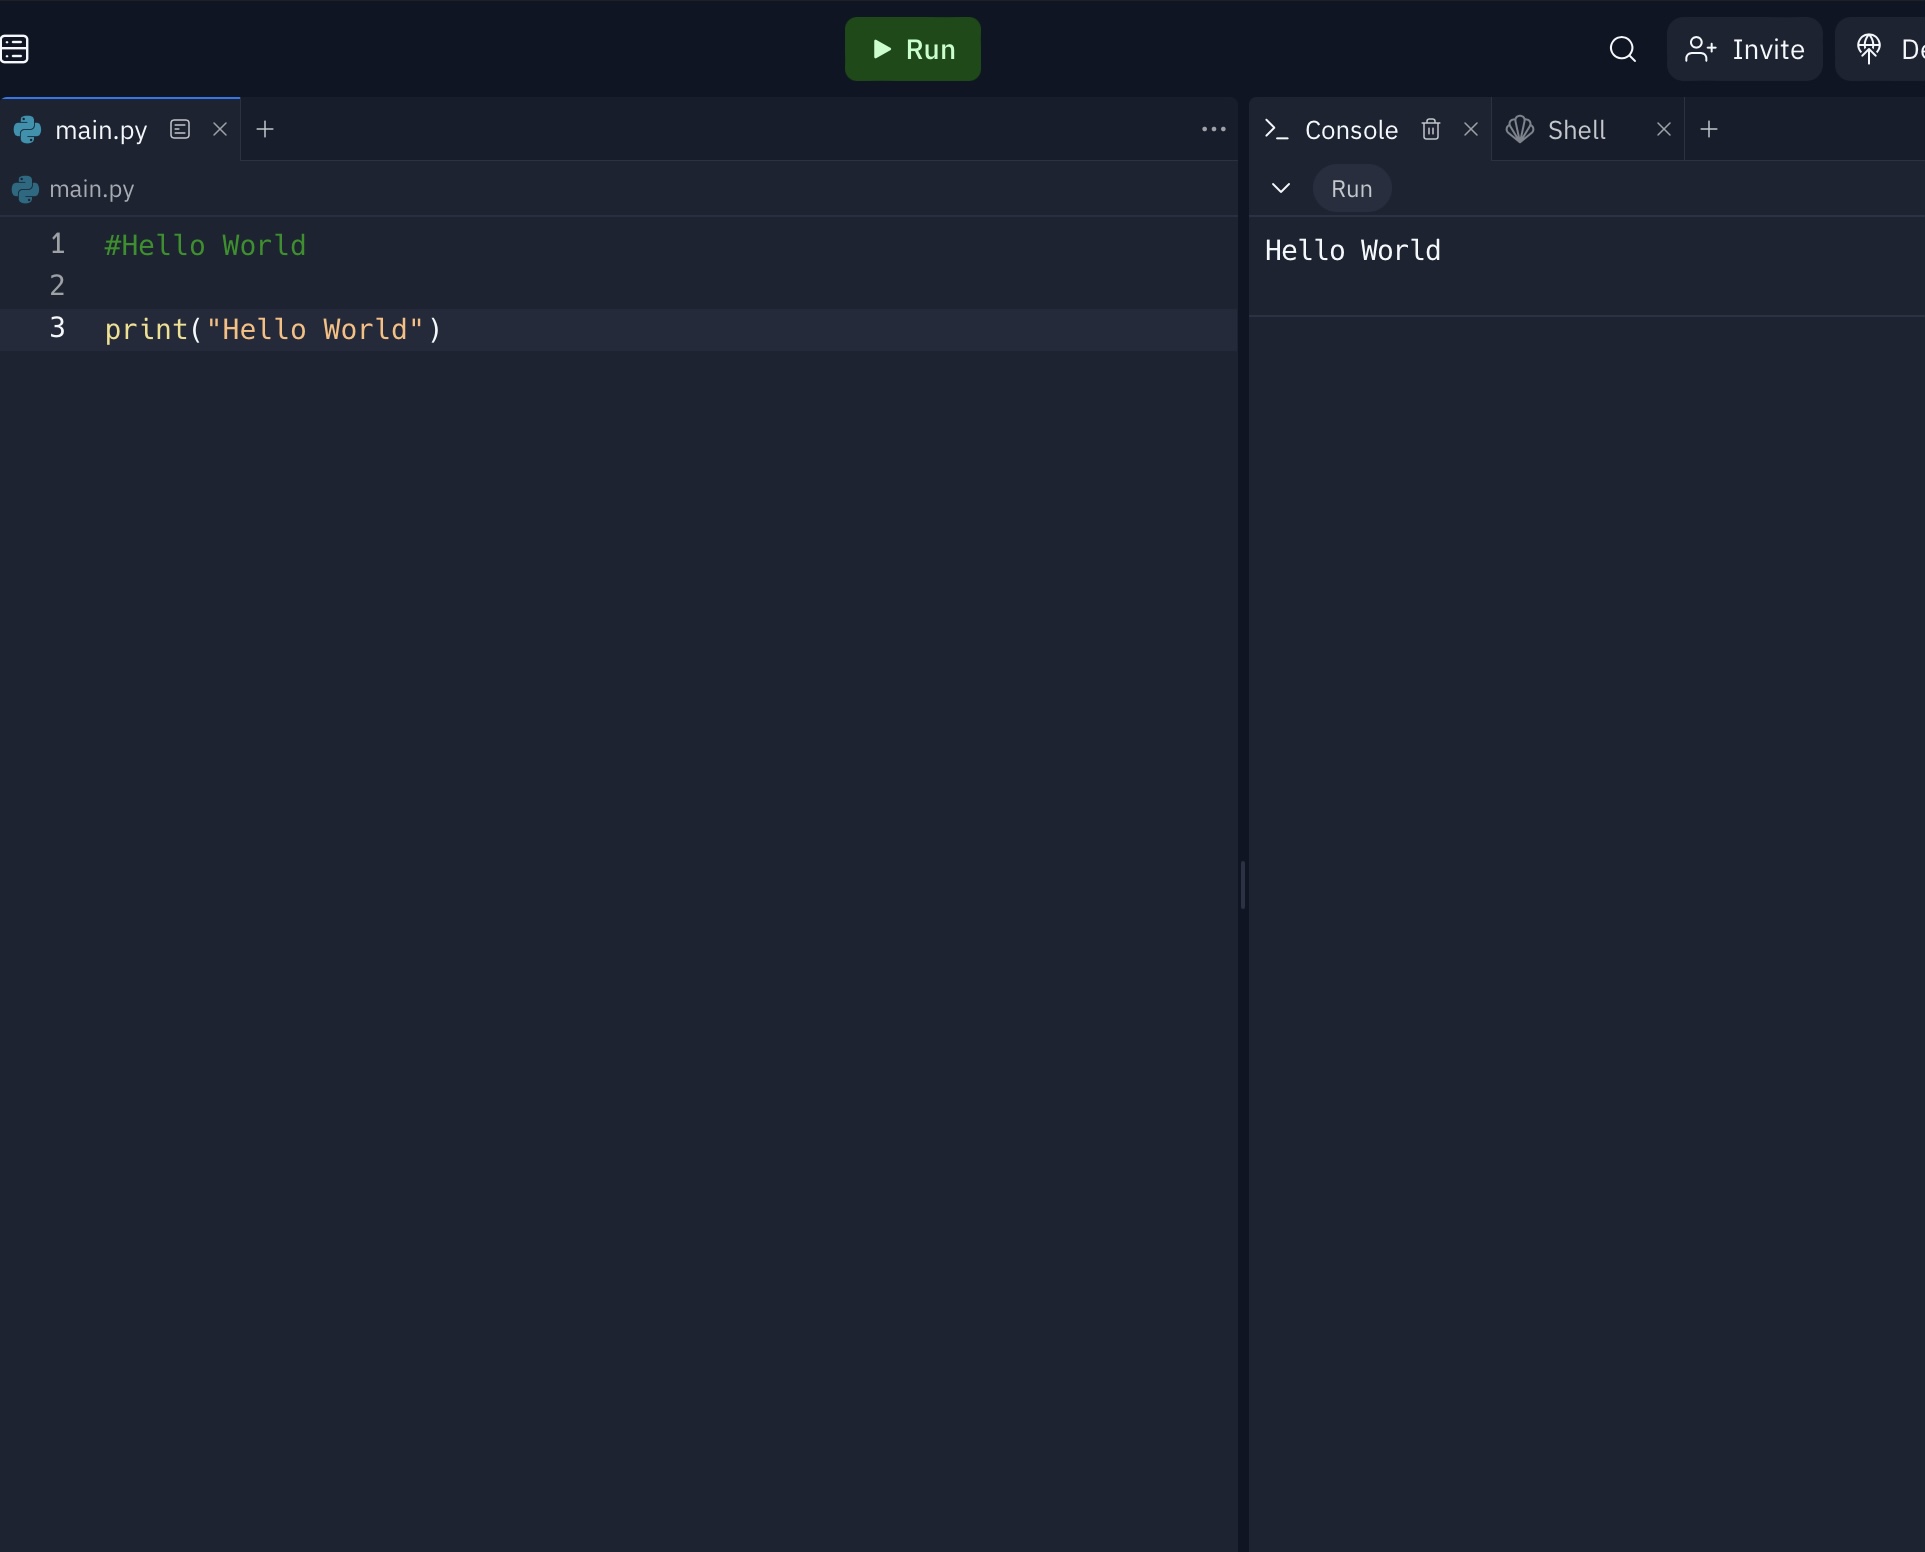Toggle the sidebar panel icon at top left
Viewport: 1925px width, 1552px height.
point(15,49)
